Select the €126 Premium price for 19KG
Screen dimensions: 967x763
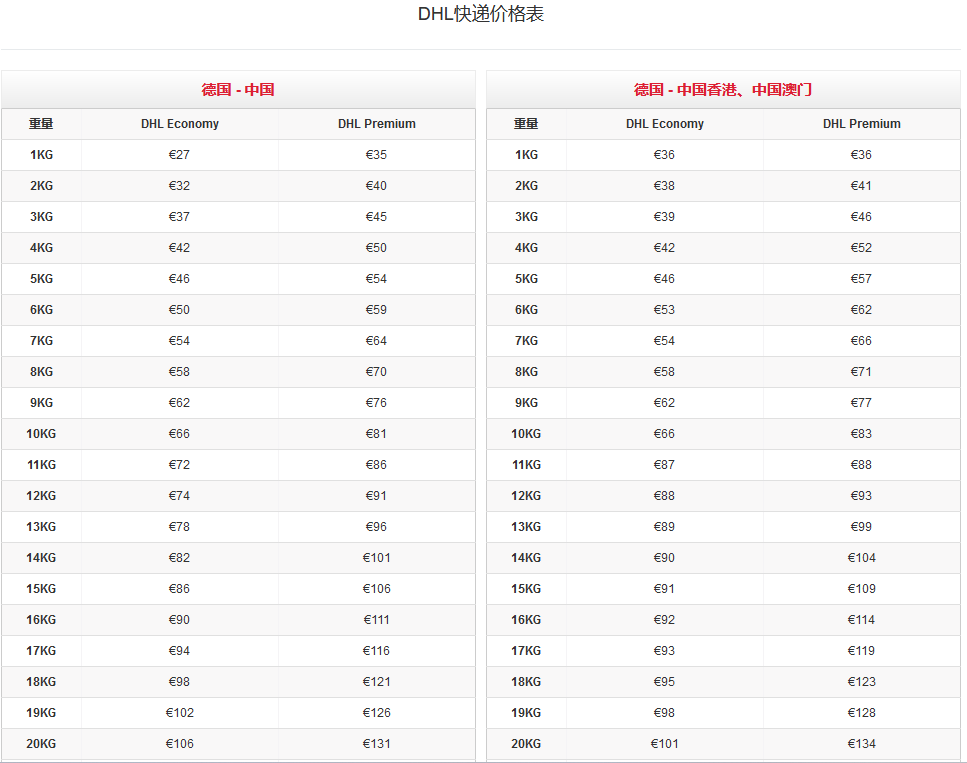[376, 712]
